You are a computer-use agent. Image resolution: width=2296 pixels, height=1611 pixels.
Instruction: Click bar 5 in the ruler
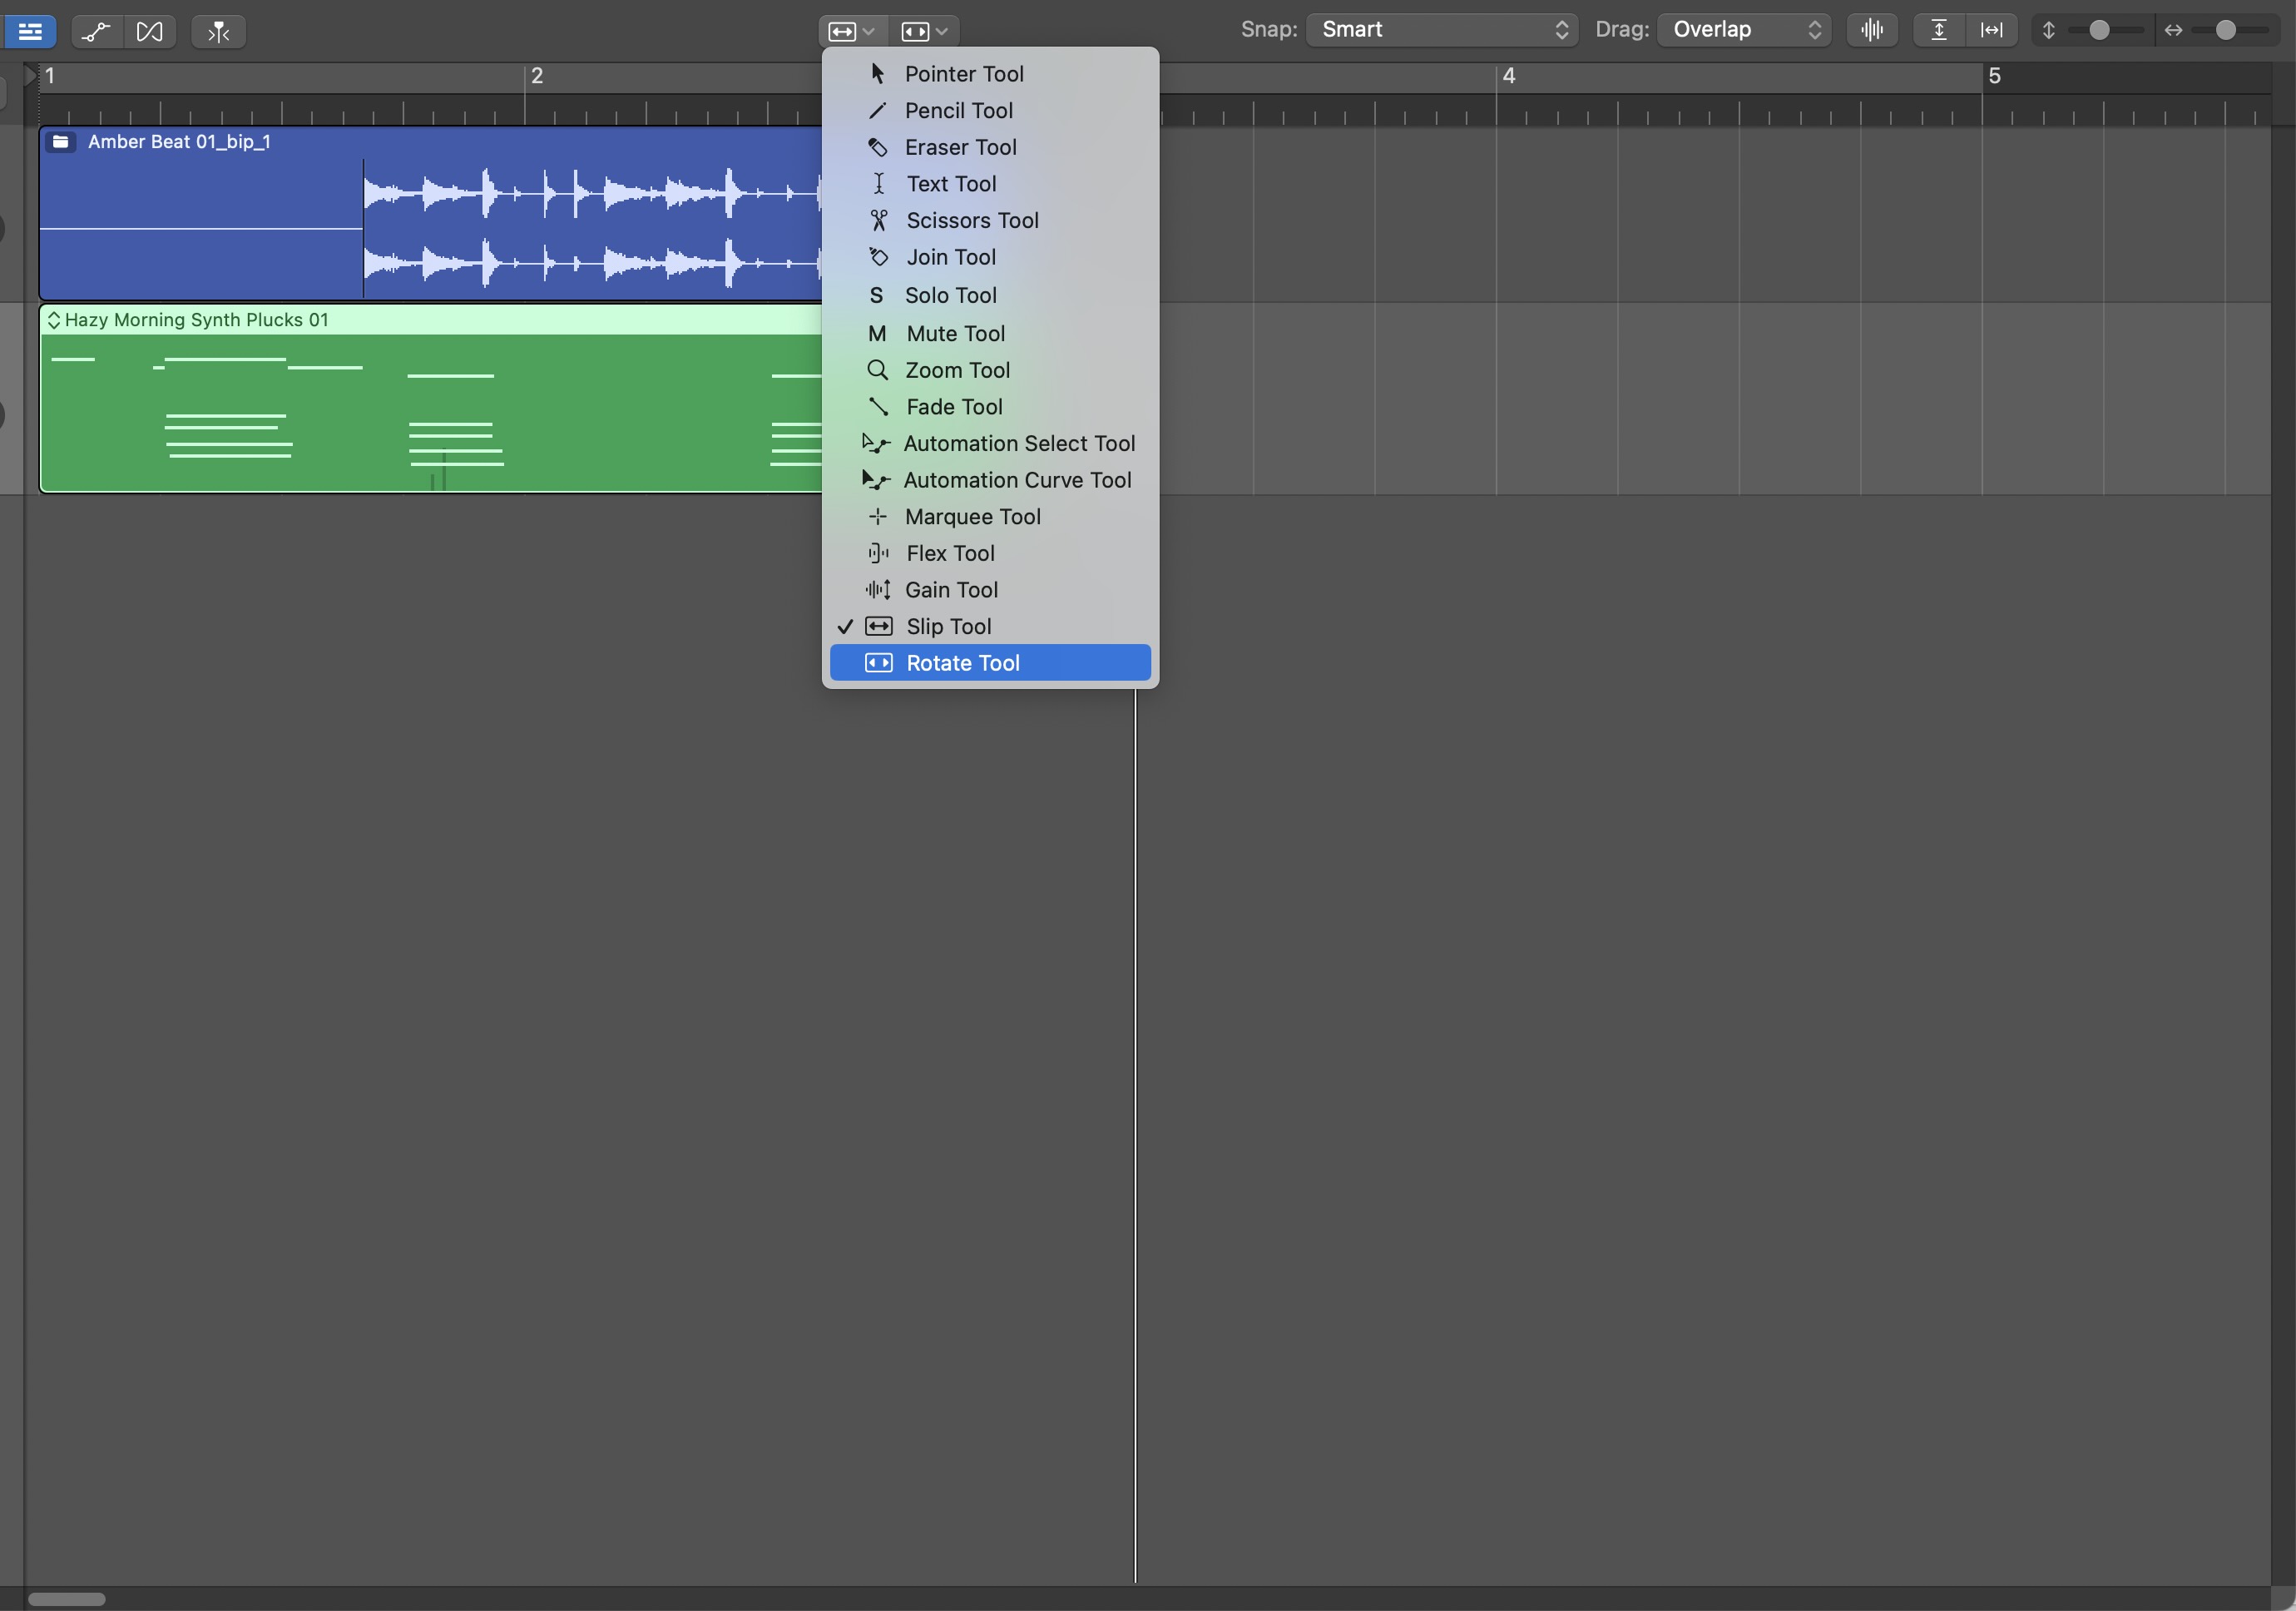point(1994,76)
